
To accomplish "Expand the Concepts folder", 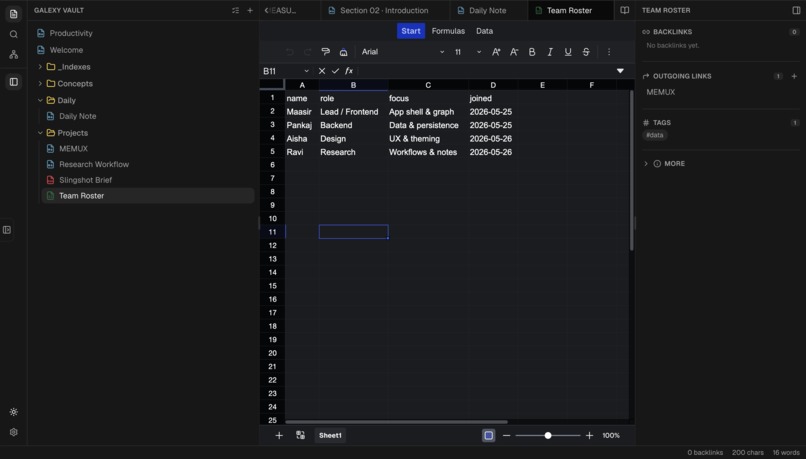I will click(x=40, y=83).
